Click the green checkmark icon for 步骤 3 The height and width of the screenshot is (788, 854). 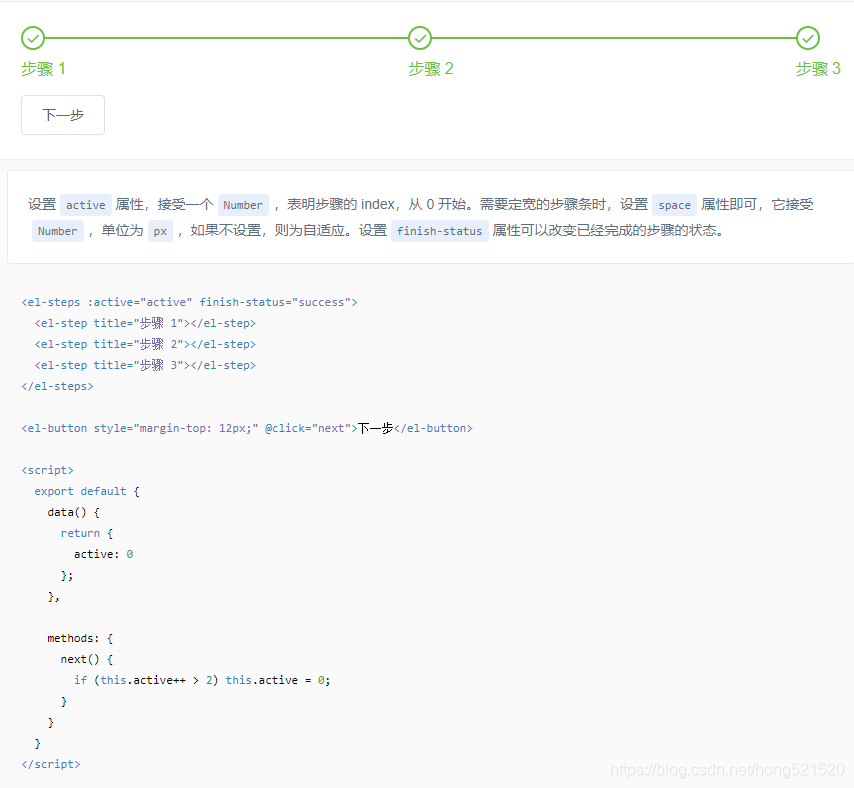pos(808,38)
